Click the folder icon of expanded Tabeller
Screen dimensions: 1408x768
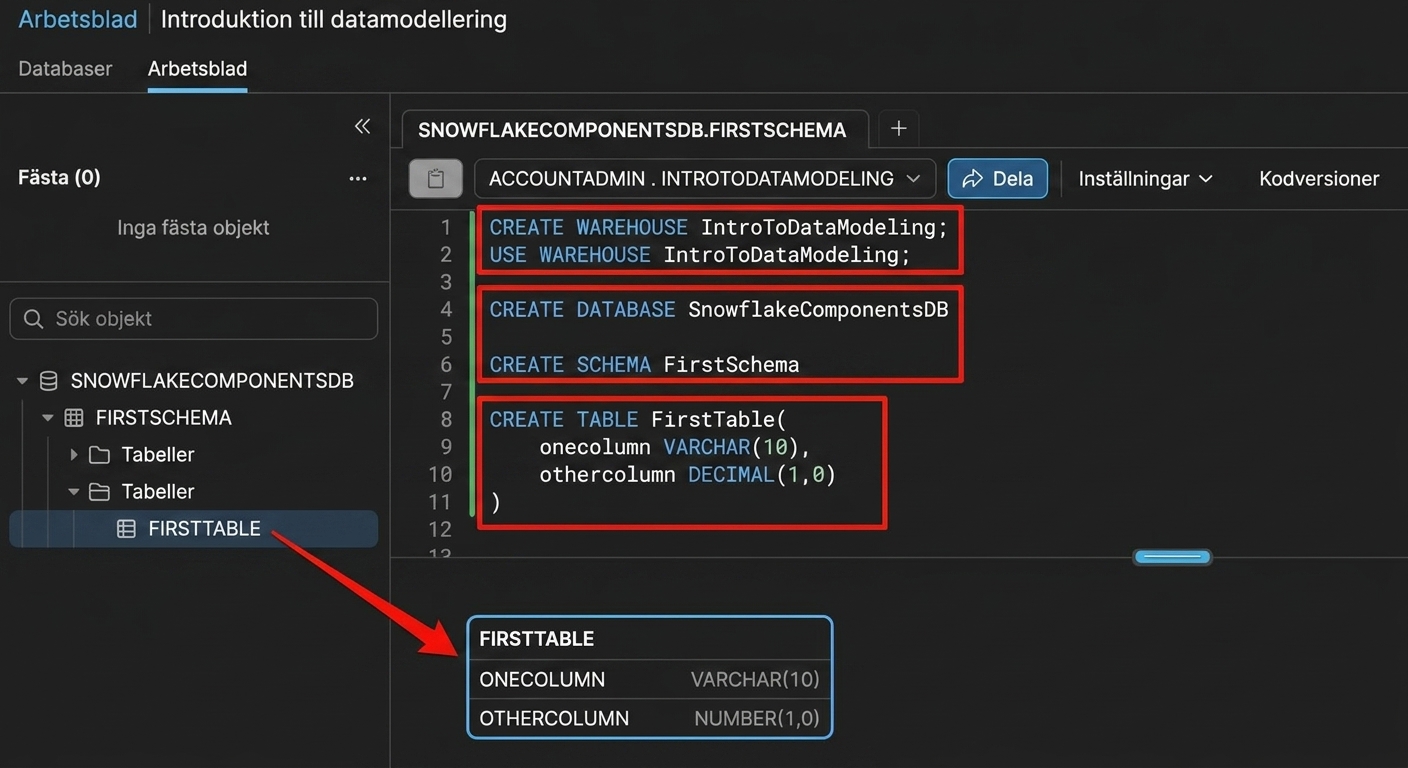(99, 492)
